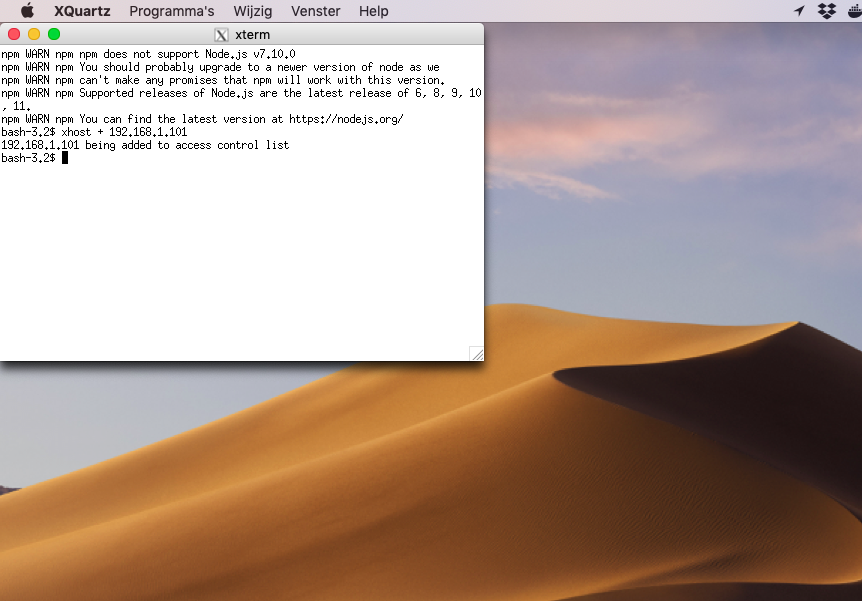Open the Help menu
The width and height of the screenshot is (862, 601).
tap(374, 11)
